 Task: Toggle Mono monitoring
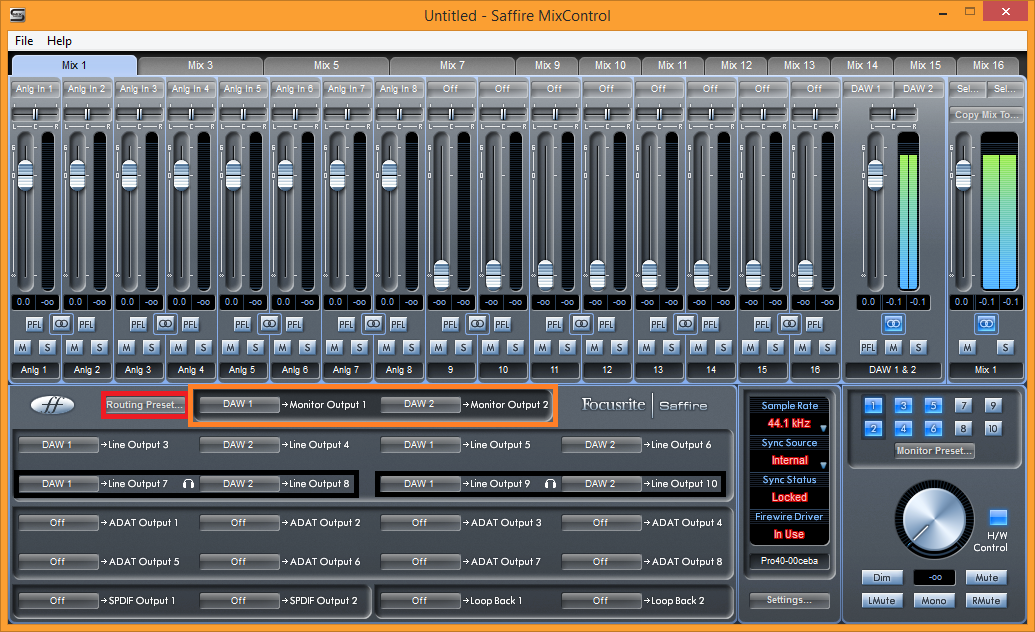(x=933, y=600)
